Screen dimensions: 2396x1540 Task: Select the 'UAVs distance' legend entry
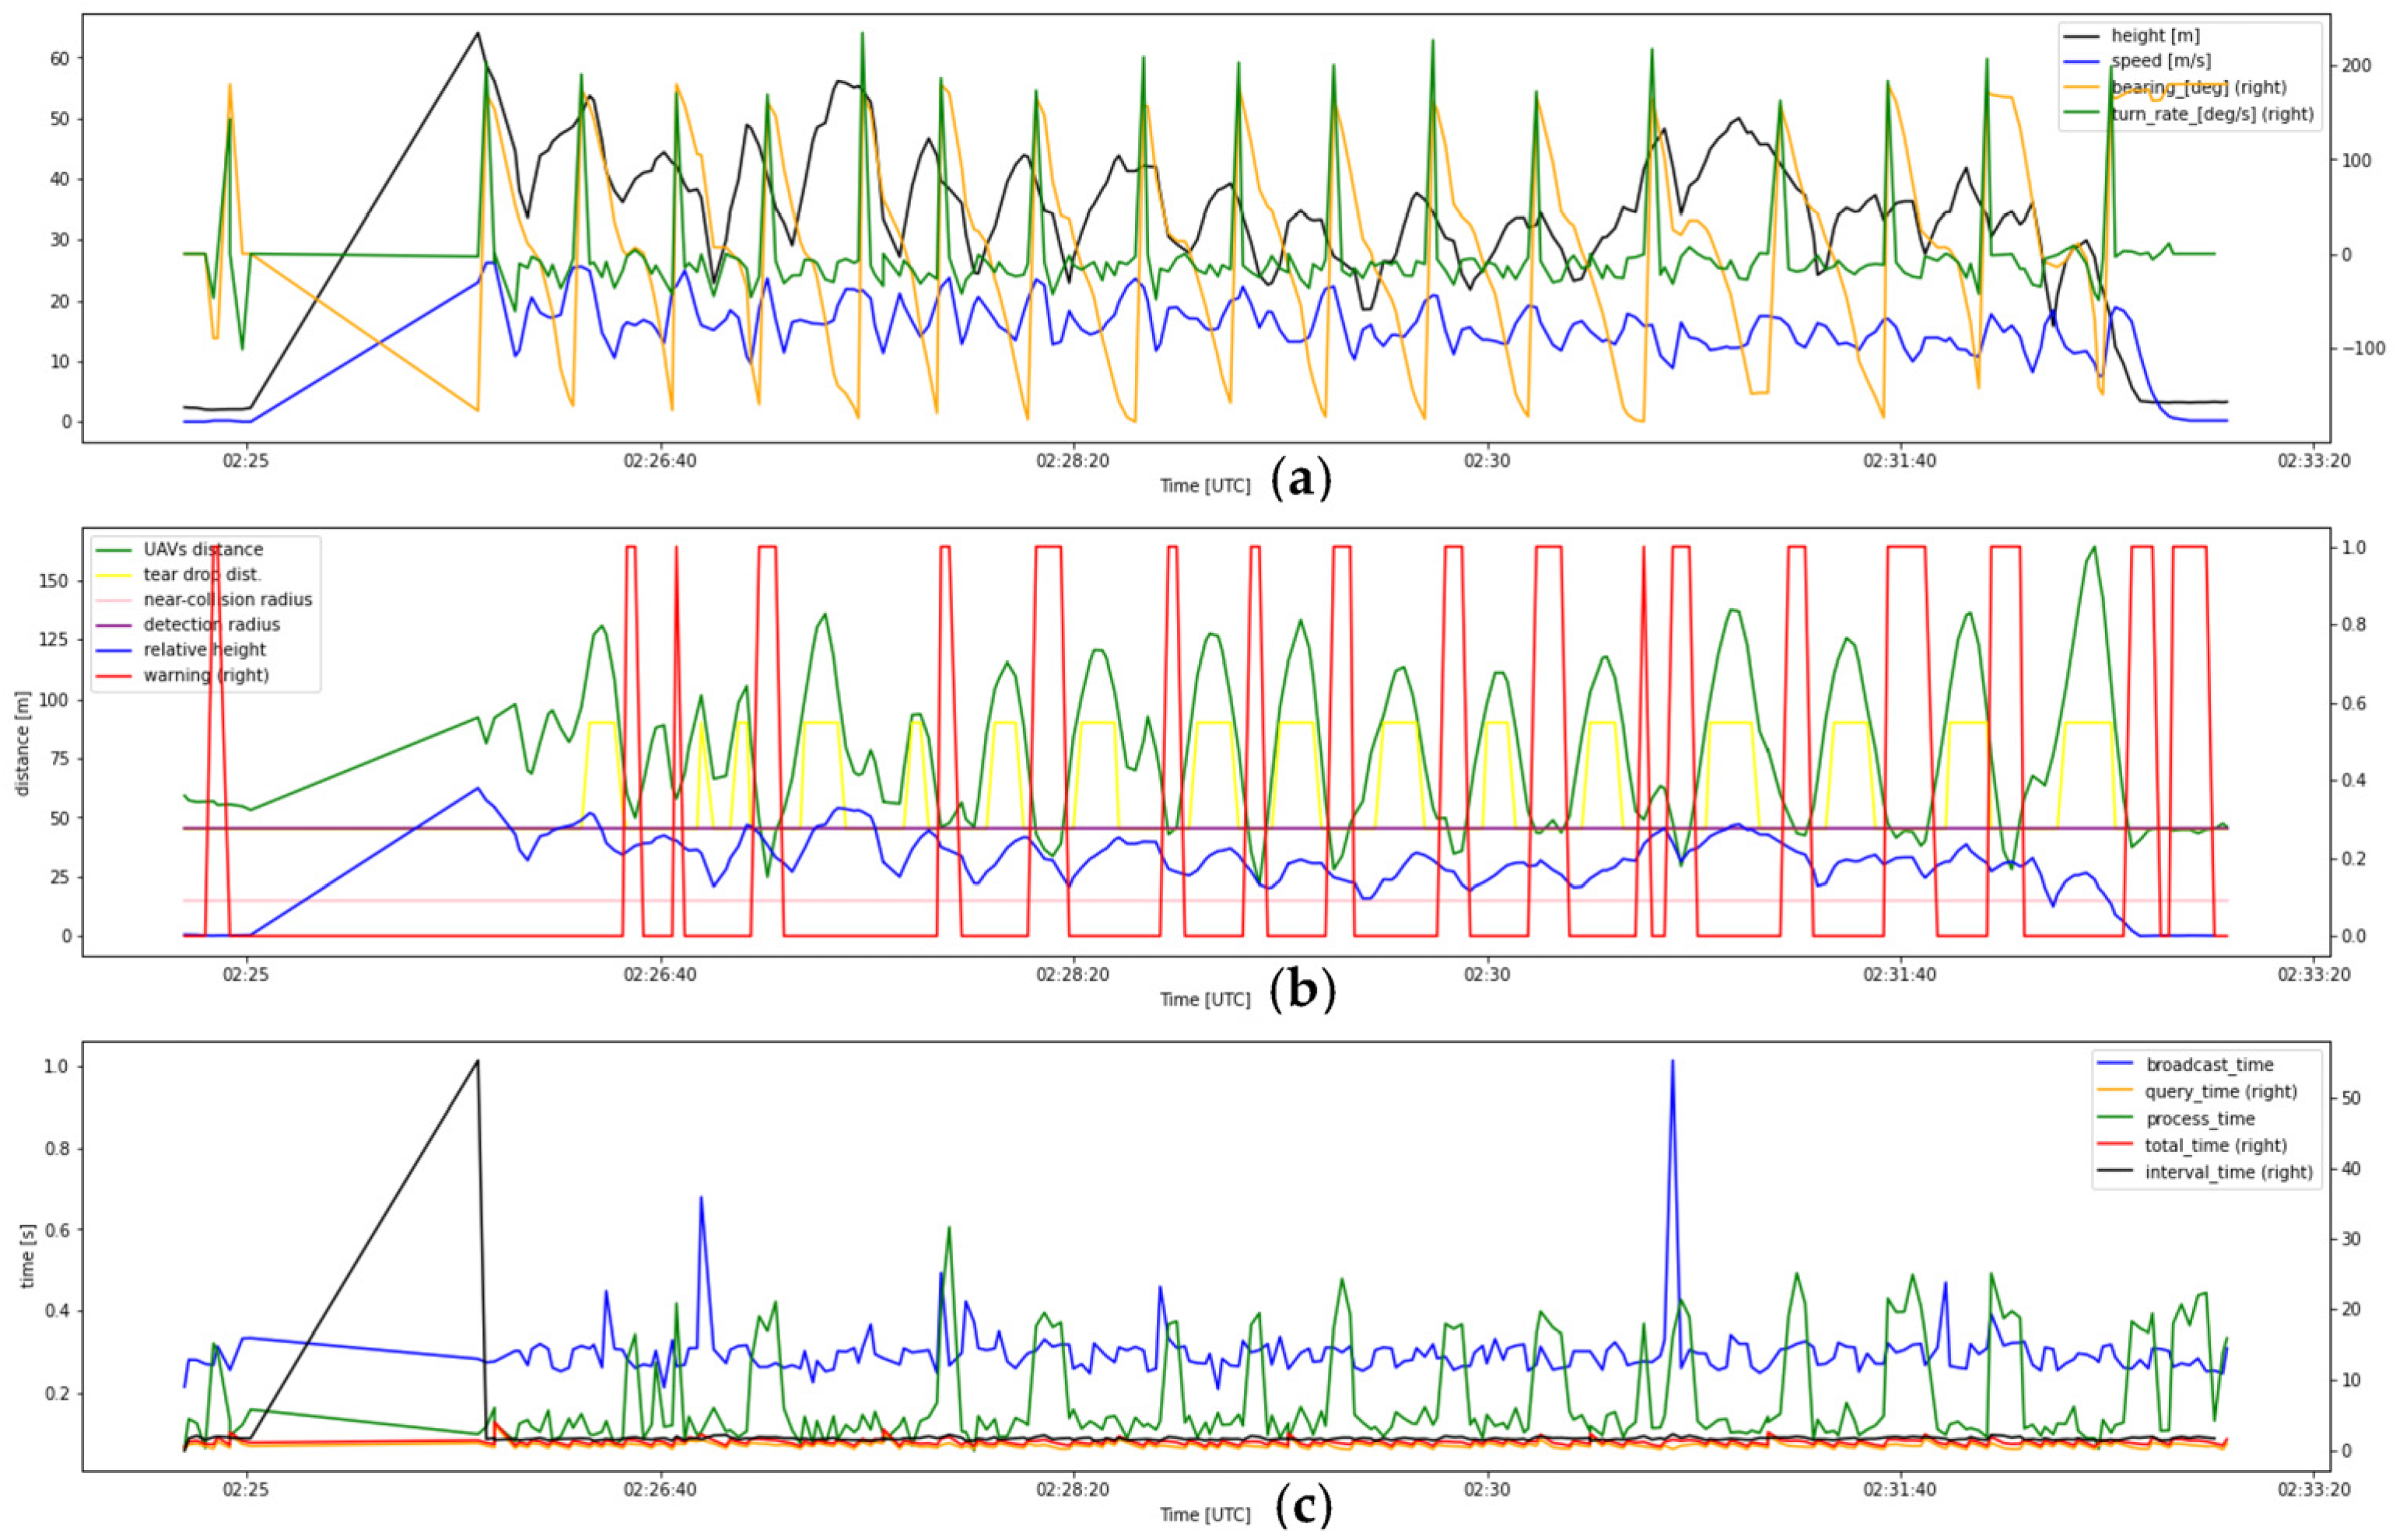point(203,549)
